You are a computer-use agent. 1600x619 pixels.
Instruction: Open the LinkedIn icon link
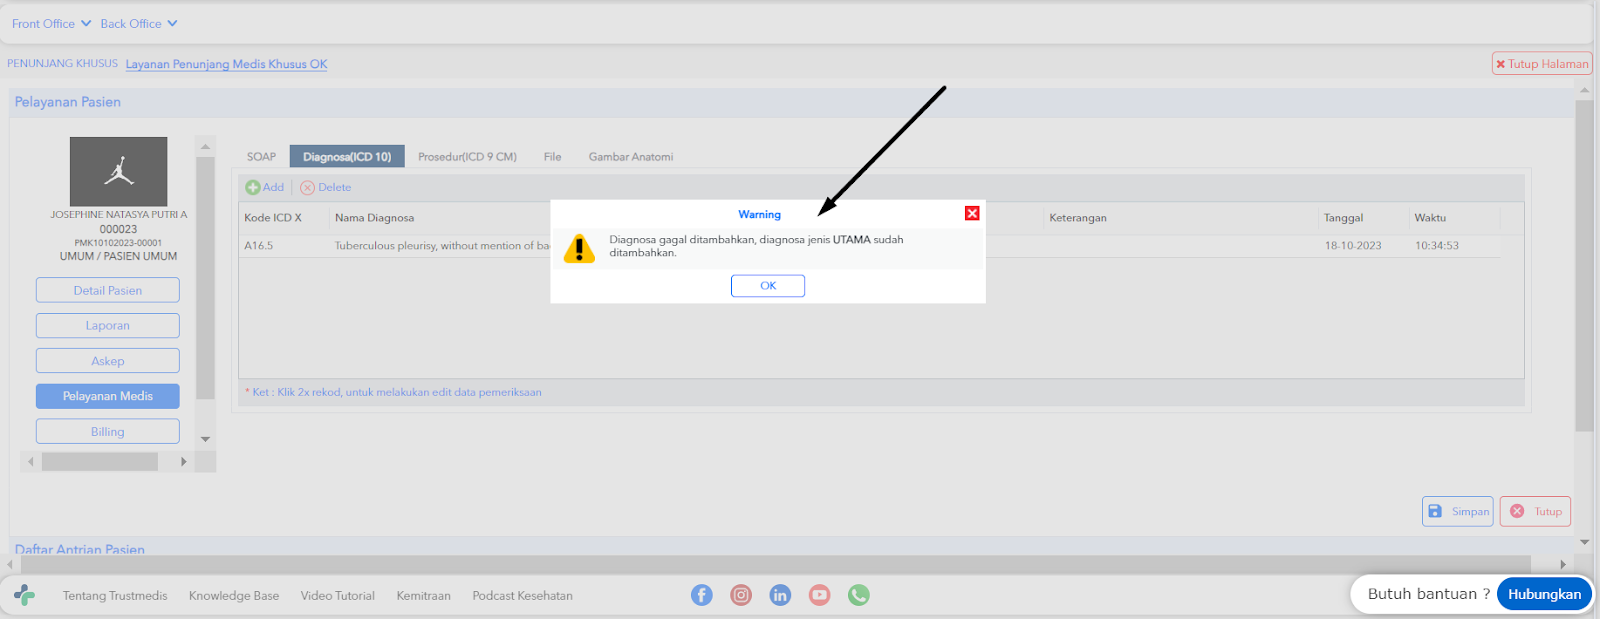pos(780,595)
